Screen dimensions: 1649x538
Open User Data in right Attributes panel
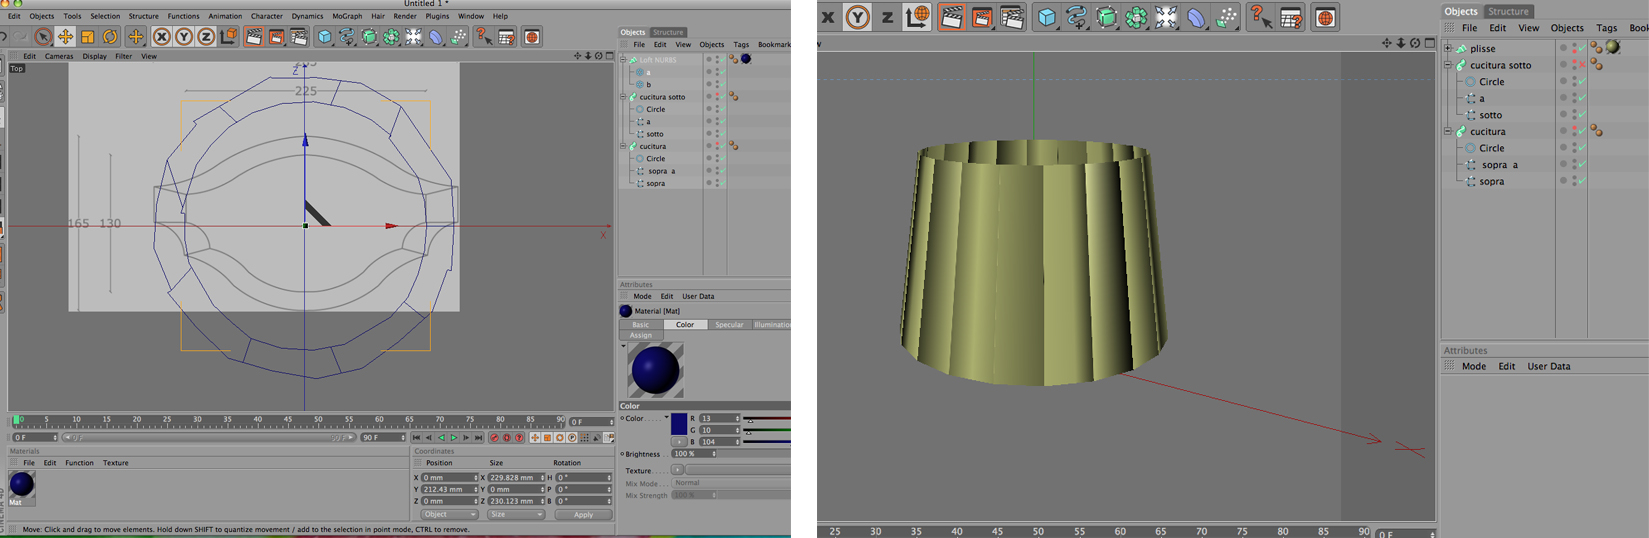tap(1548, 366)
